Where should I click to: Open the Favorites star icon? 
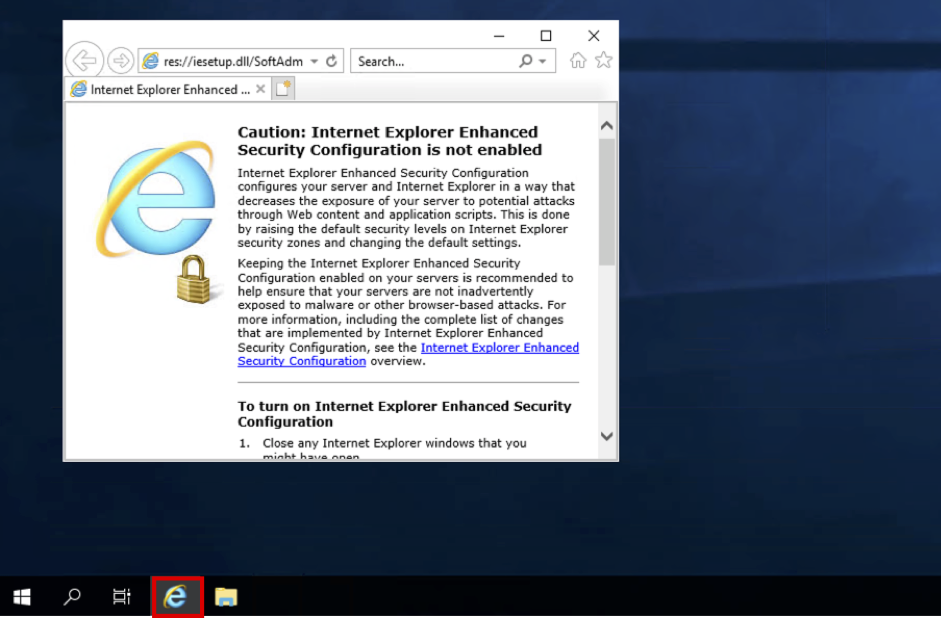tap(603, 61)
